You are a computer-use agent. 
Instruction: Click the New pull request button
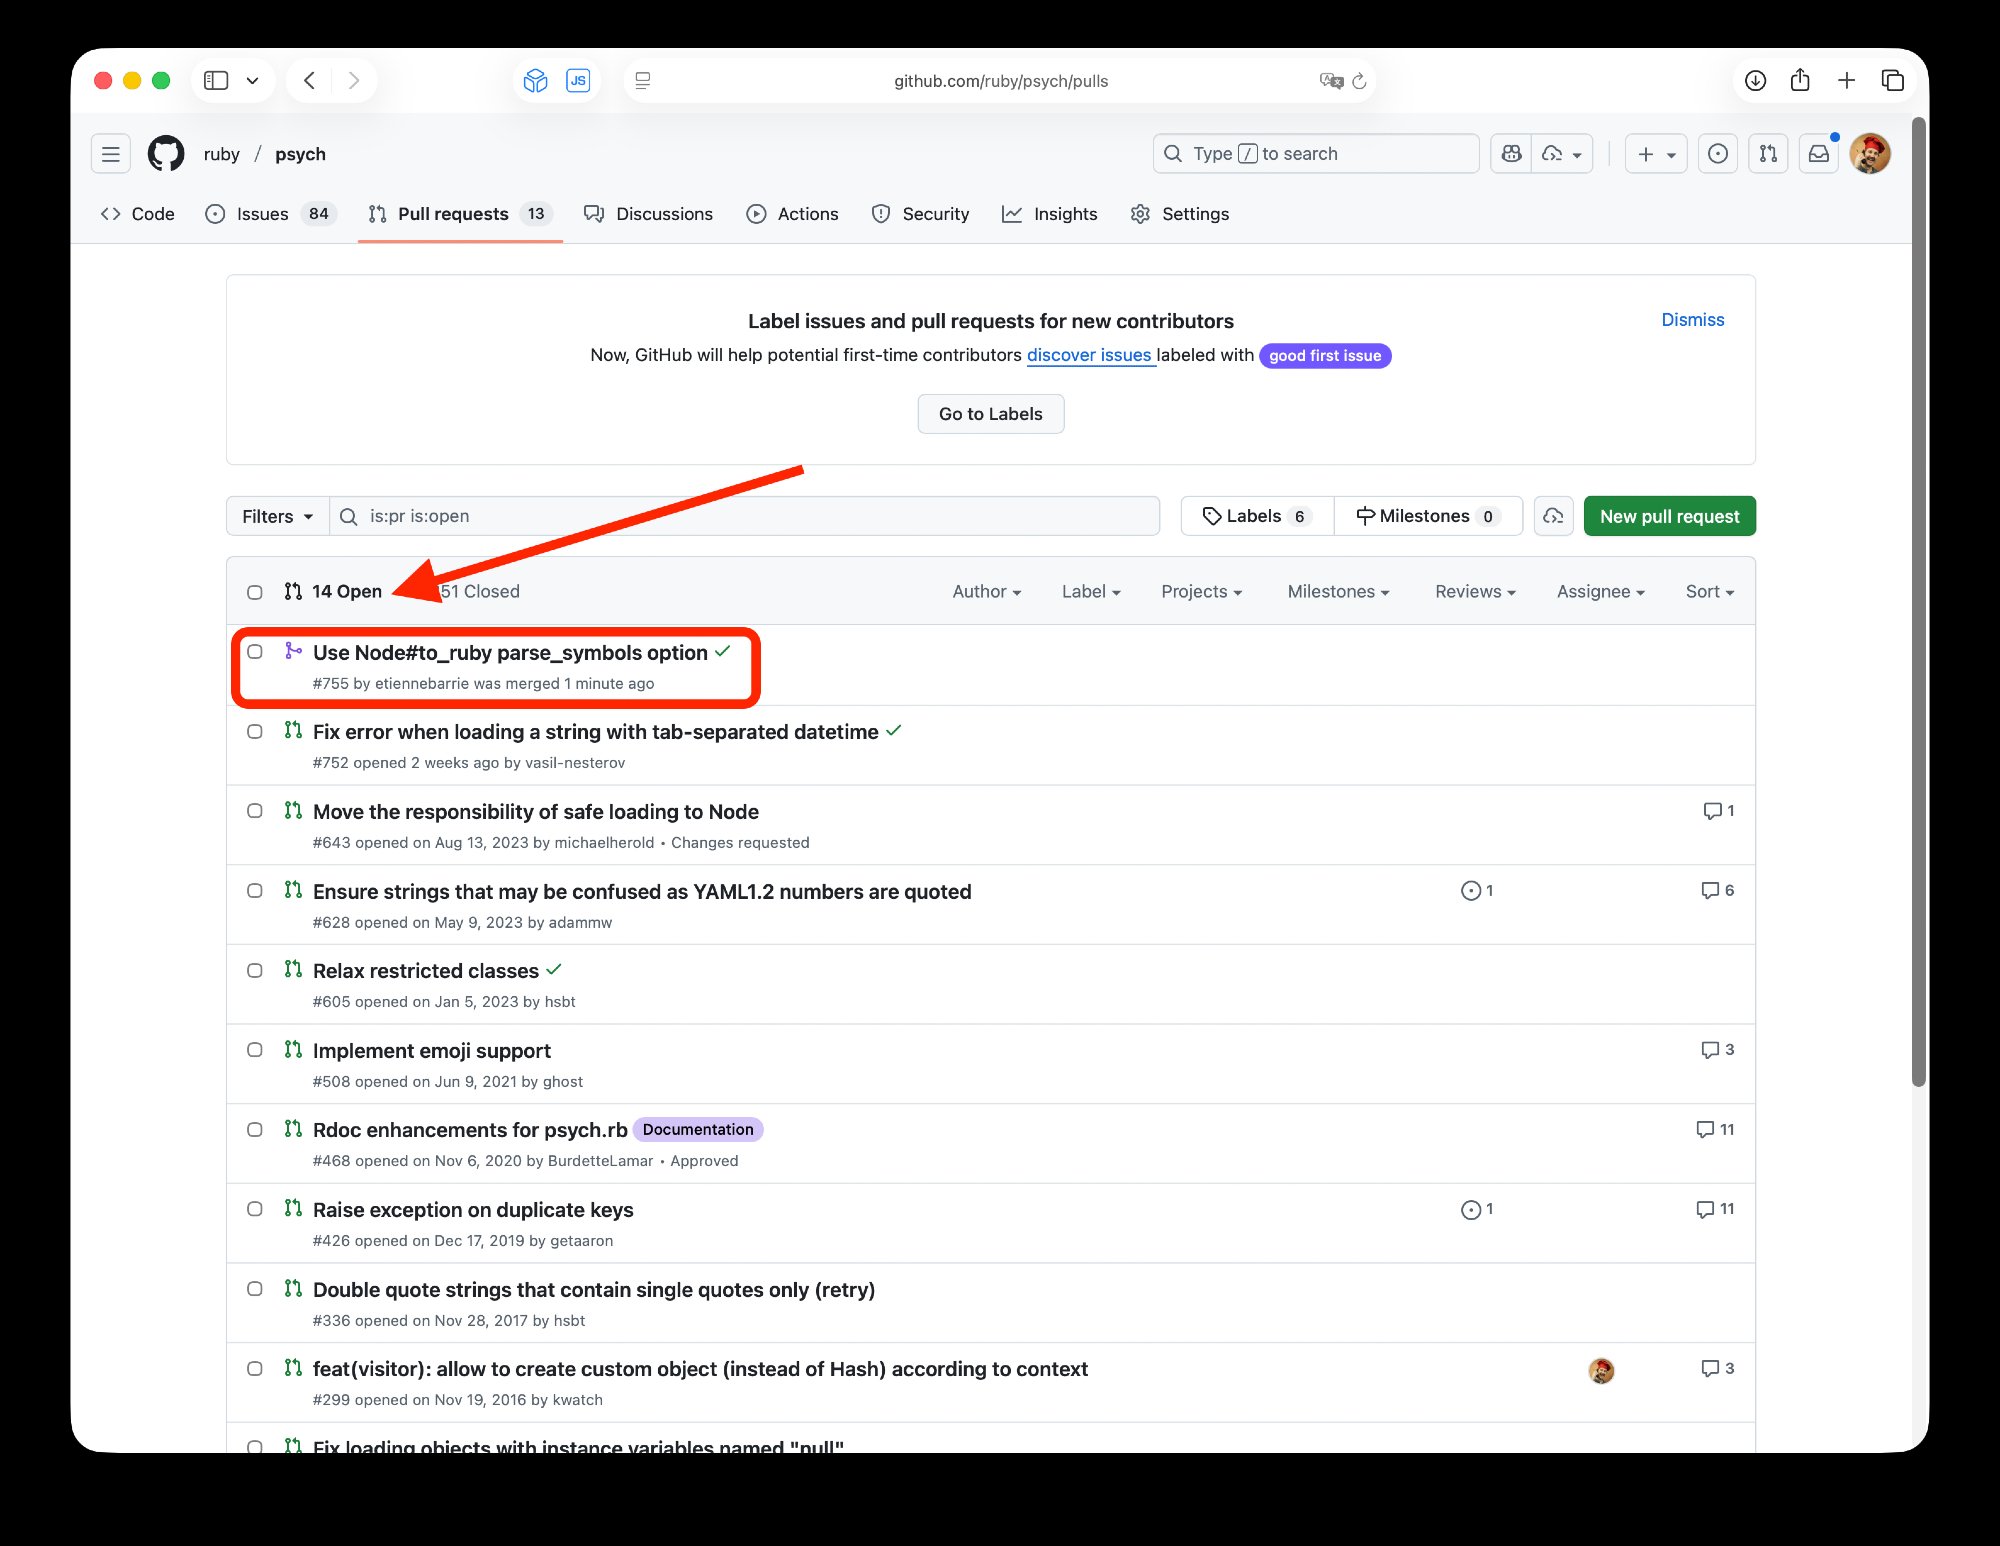coord(1669,517)
